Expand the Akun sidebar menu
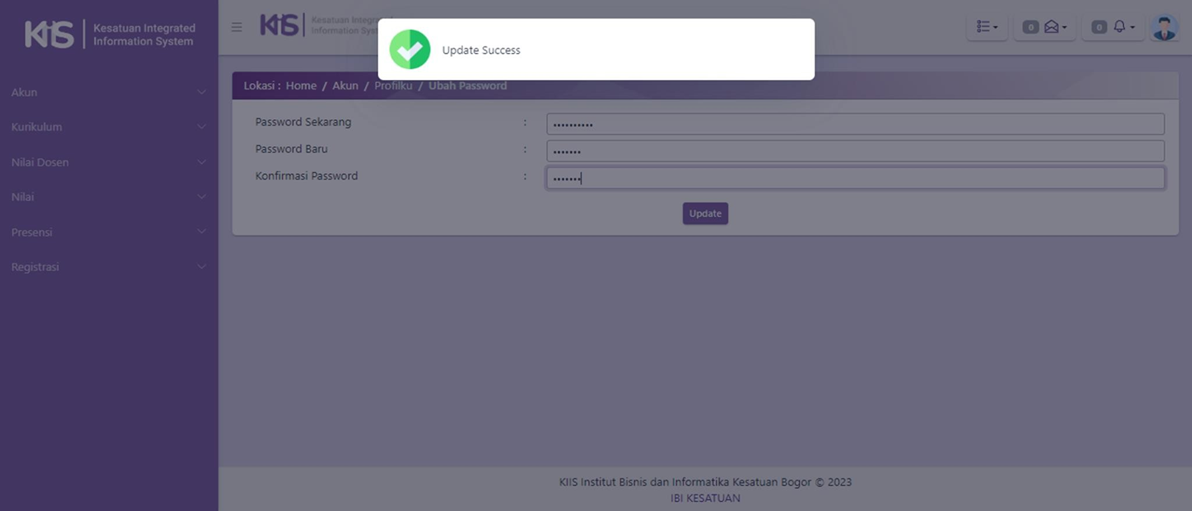The height and width of the screenshot is (511, 1192). (108, 92)
